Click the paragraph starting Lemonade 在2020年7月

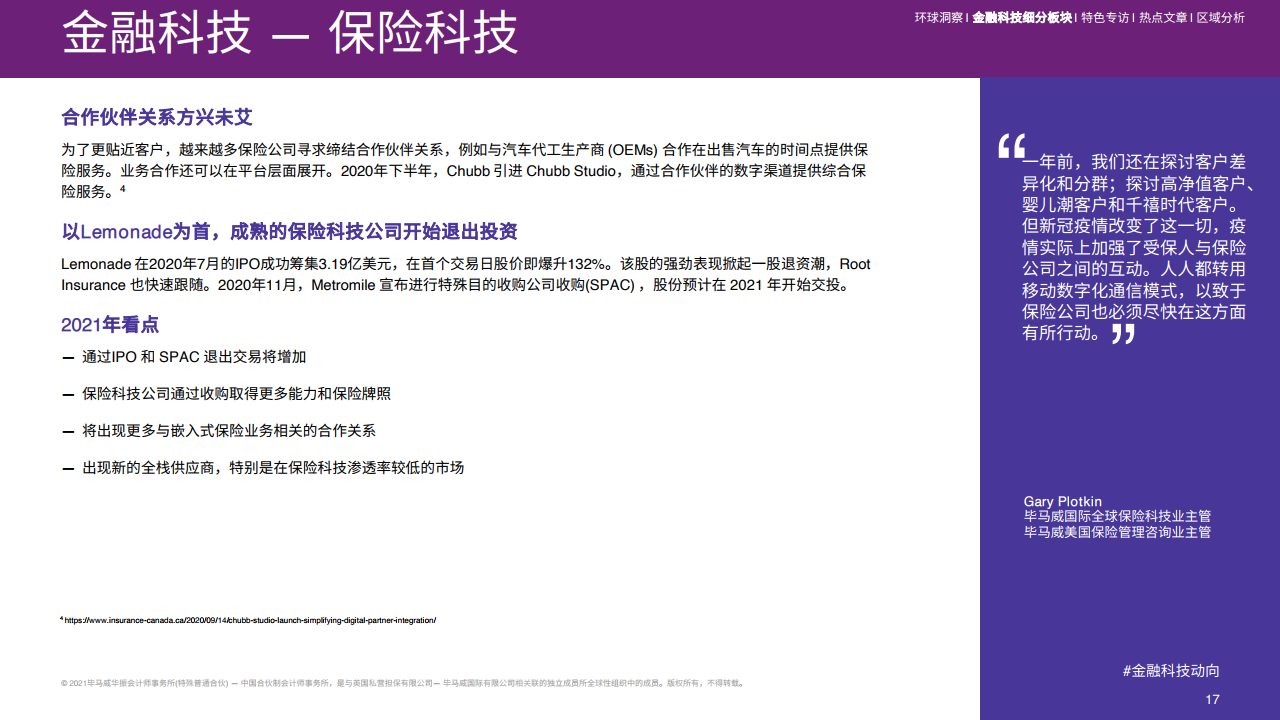[466, 274]
